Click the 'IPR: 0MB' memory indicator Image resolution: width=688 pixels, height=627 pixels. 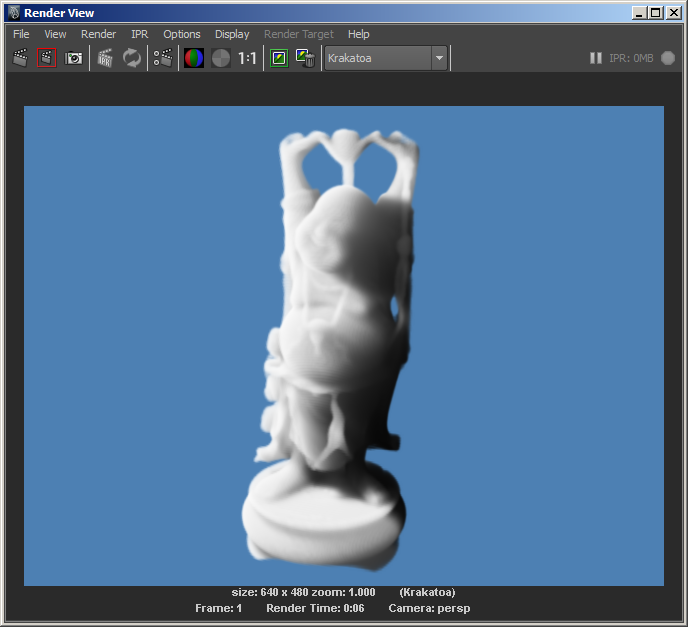(631, 58)
